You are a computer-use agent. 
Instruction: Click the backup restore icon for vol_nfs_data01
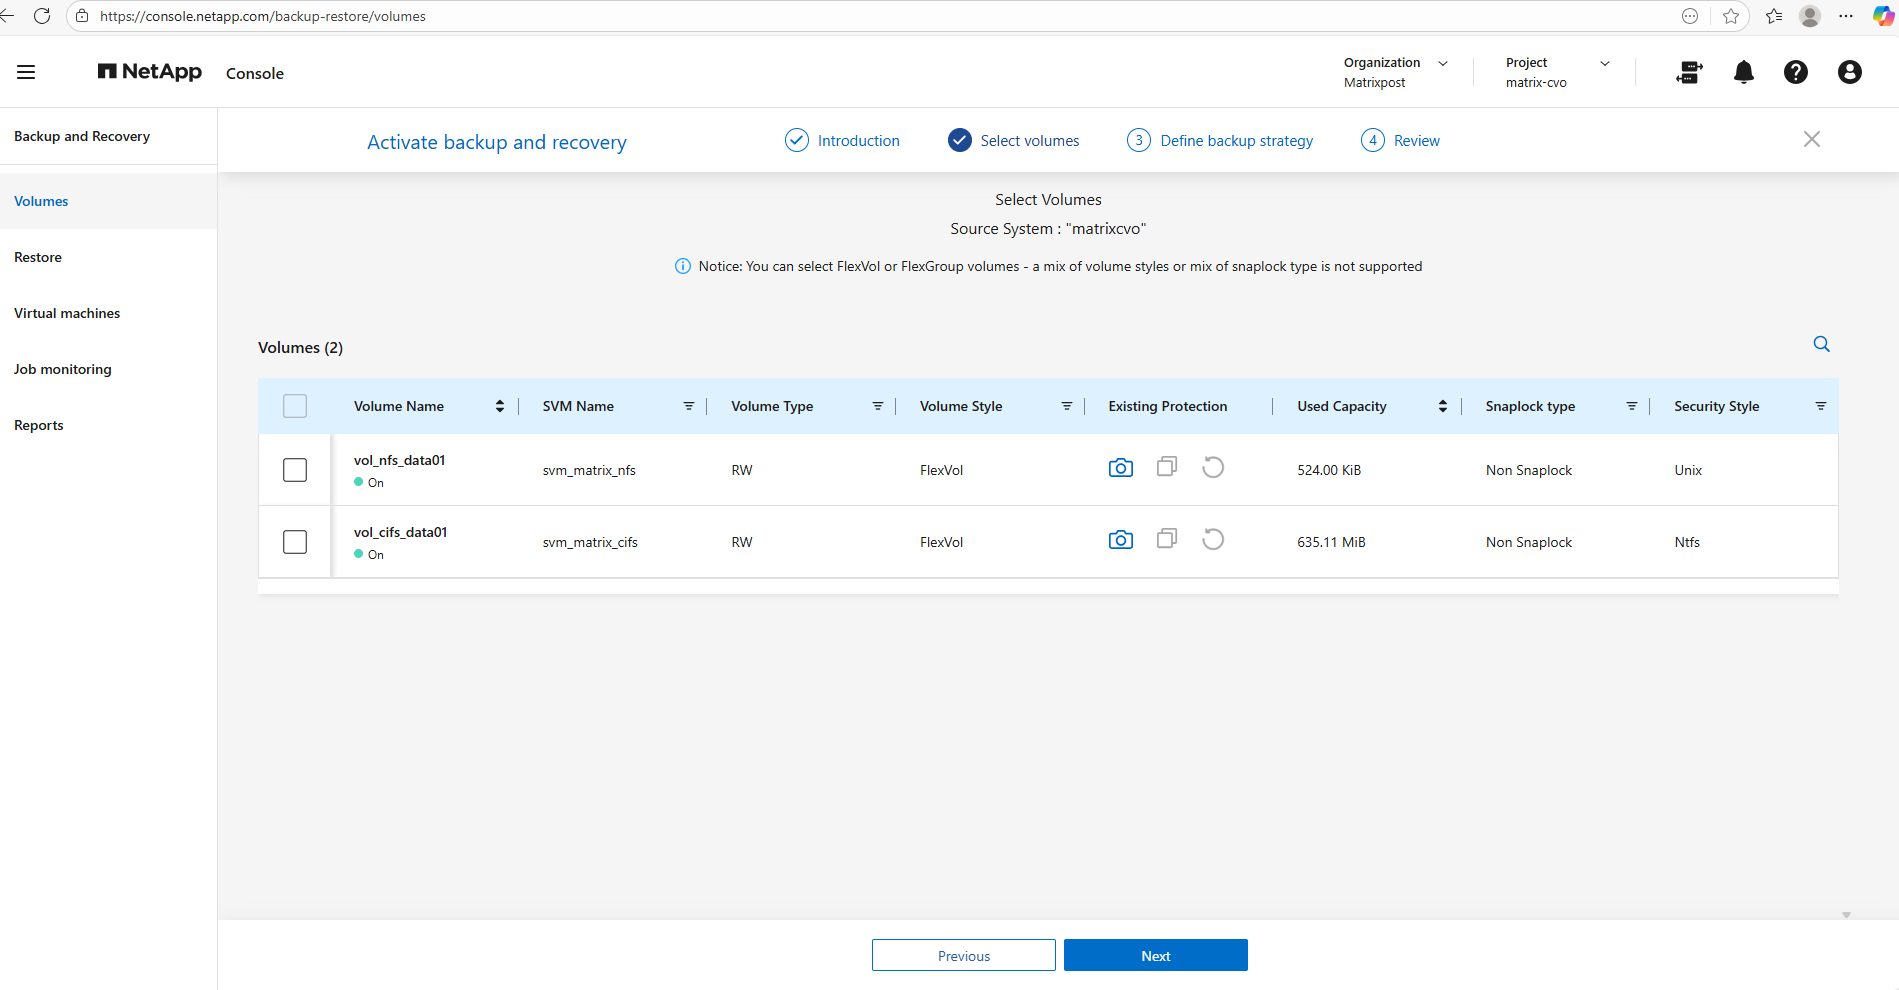click(x=1212, y=468)
